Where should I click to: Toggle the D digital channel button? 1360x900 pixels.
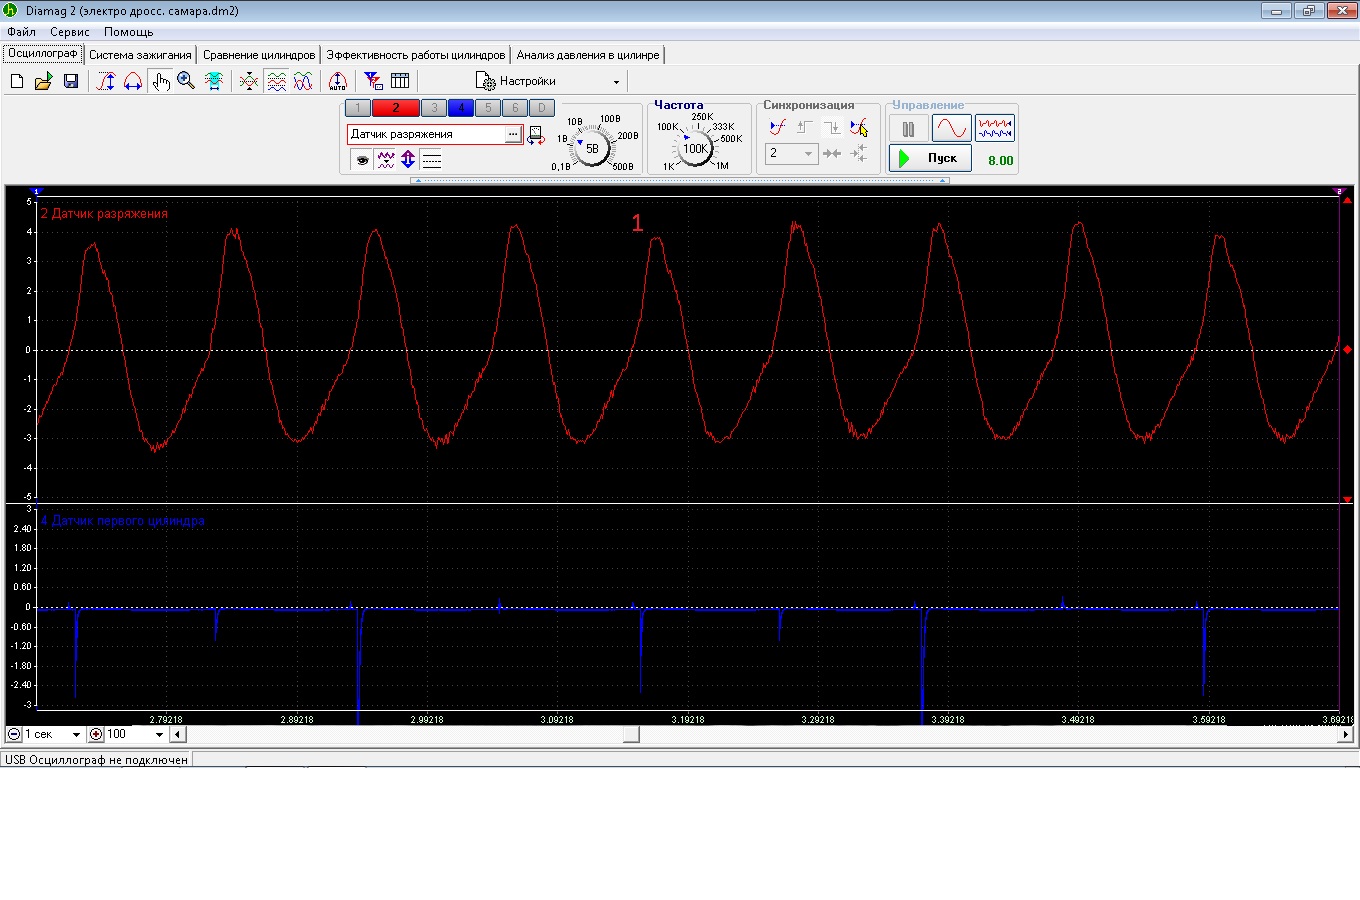541,108
